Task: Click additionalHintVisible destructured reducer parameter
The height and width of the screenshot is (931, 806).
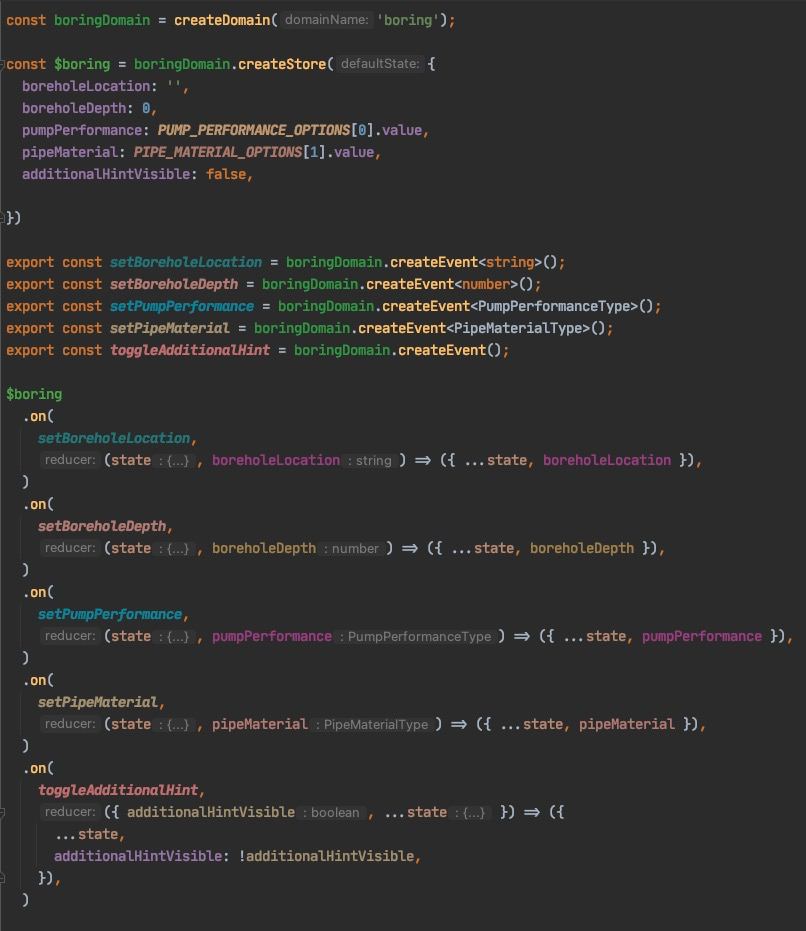Action: click(211, 812)
